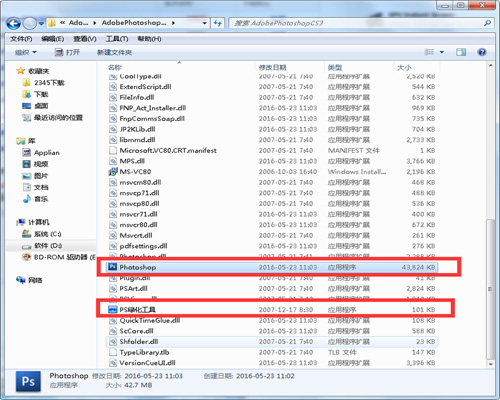This screenshot has width=500, height=400.
Task: Select the ExtendScript.dll file icon
Action: coord(113,87)
